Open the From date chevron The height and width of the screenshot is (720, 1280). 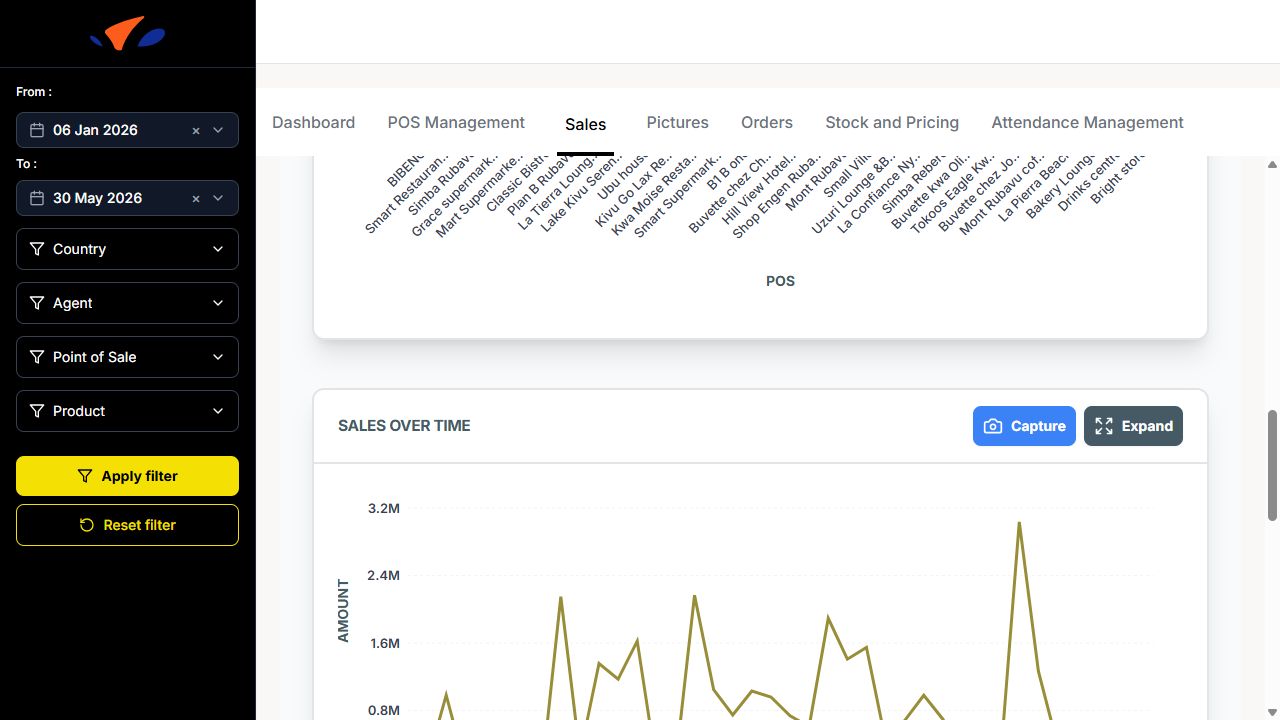click(219, 130)
